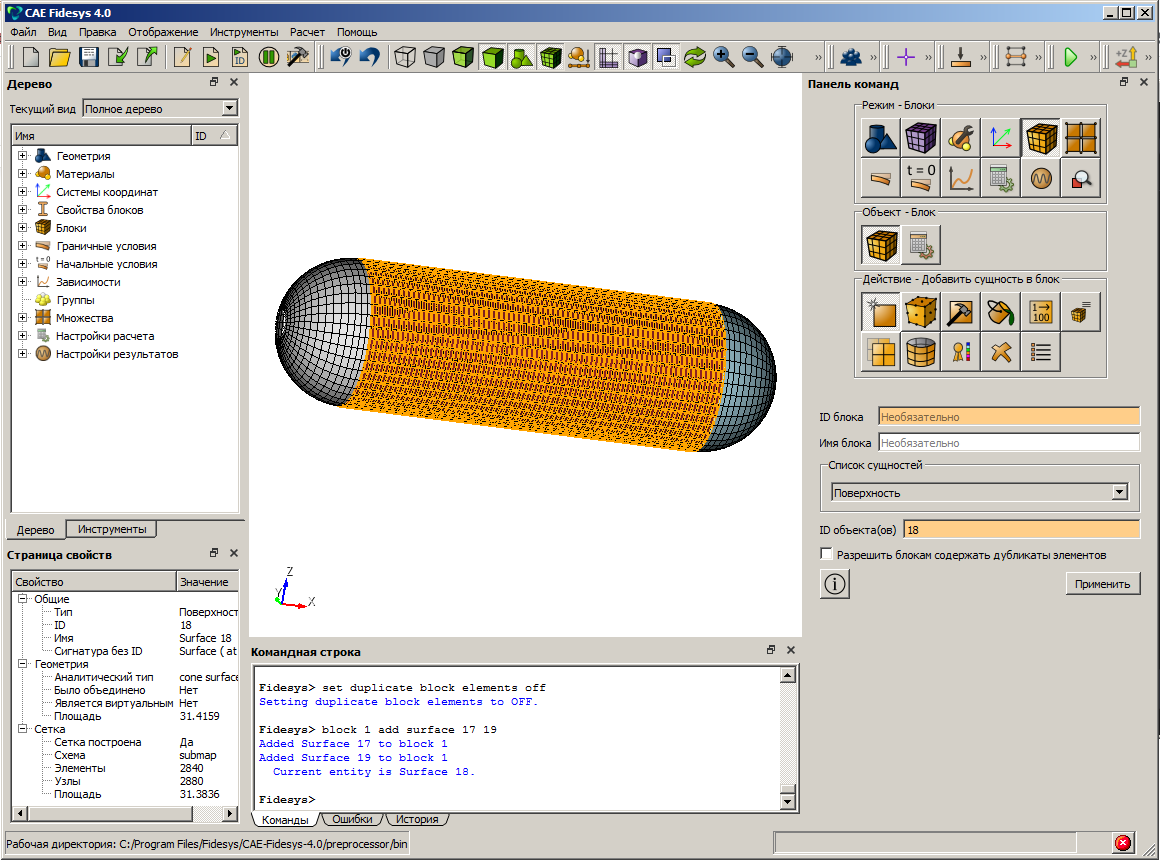
Task: Open the Отображение menu
Action: click(x=163, y=32)
